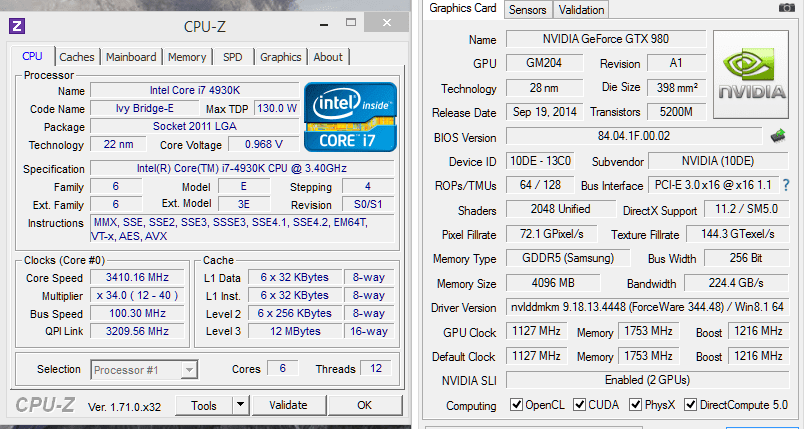Viewport: 805px width, 429px height.
Task: Open the SPD tab
Action: (233, 57)
